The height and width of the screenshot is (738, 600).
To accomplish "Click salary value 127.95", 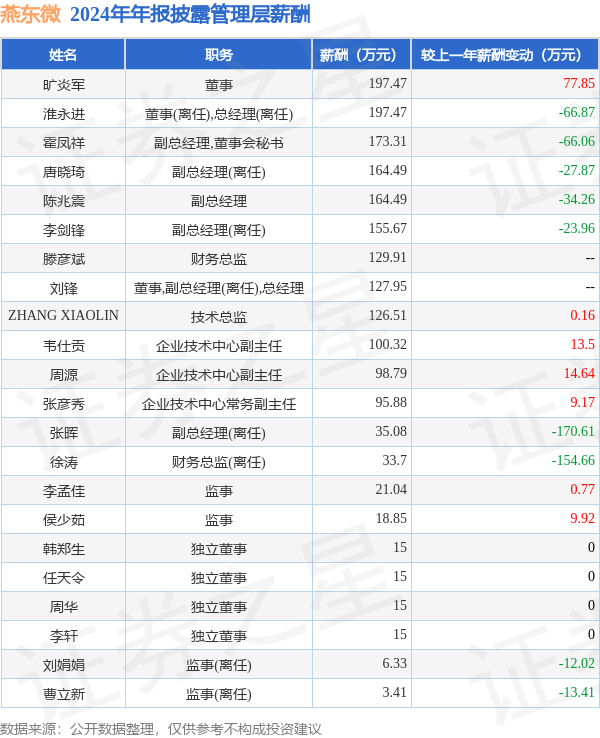I will pos(387,286).
